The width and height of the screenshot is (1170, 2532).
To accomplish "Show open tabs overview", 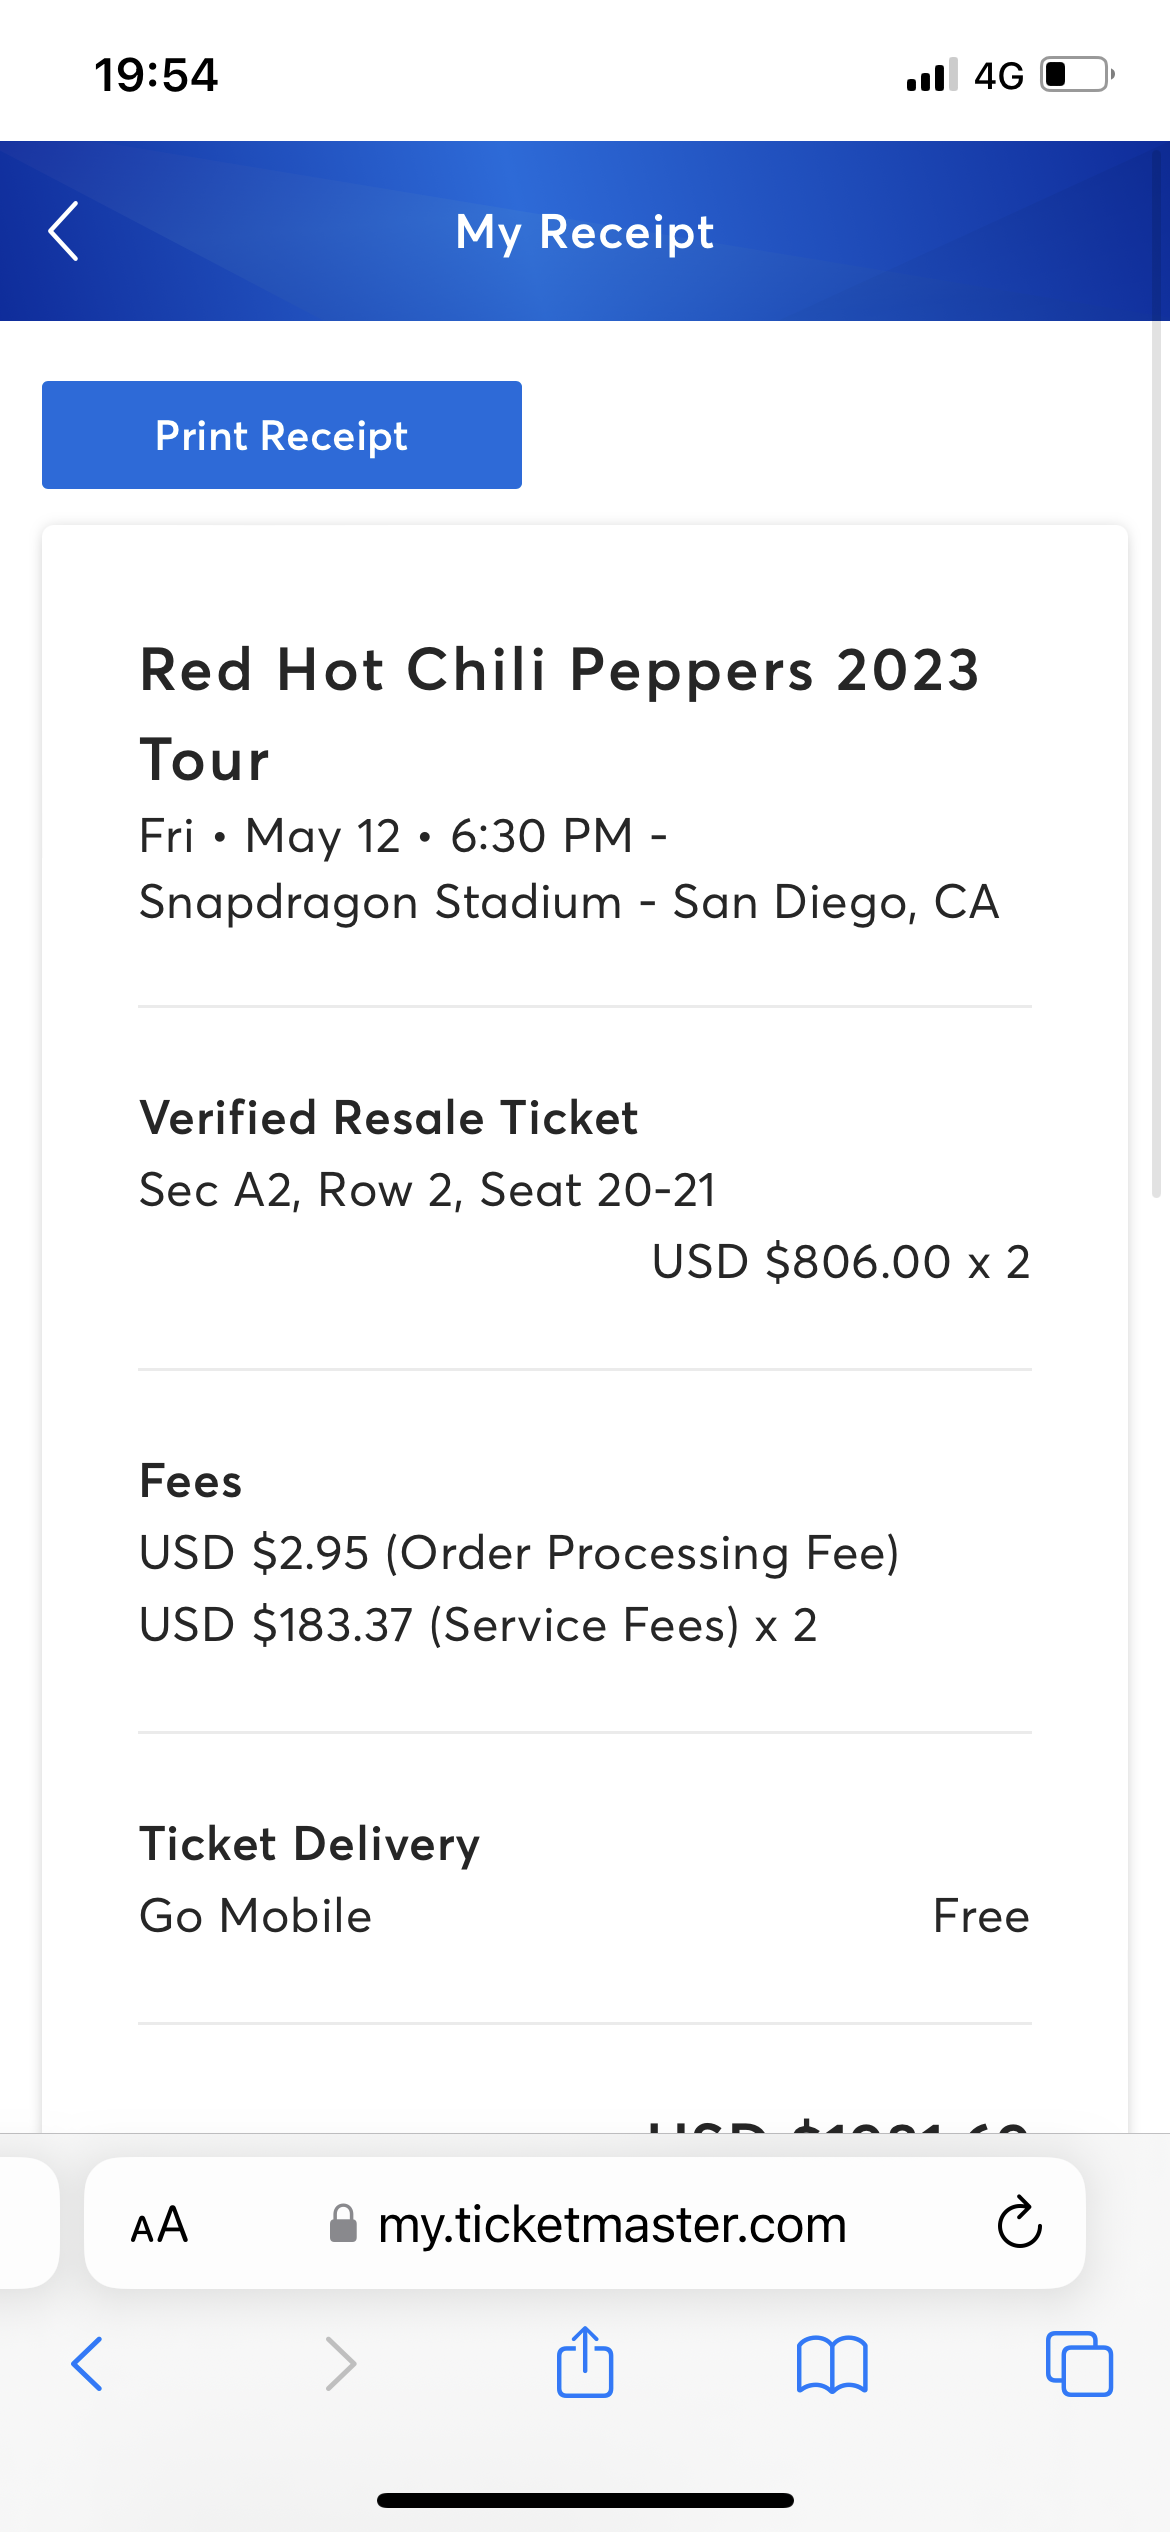I will (x=1079, y=2364).
